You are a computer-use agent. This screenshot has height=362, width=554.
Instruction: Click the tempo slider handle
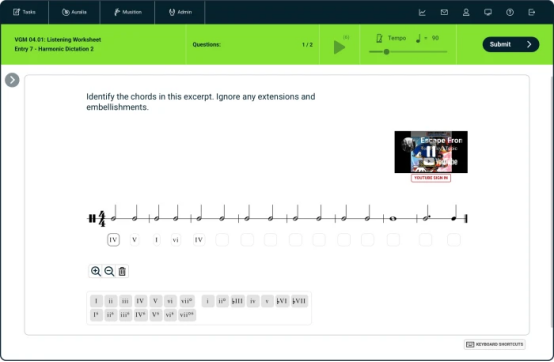(x=387, y=52)
